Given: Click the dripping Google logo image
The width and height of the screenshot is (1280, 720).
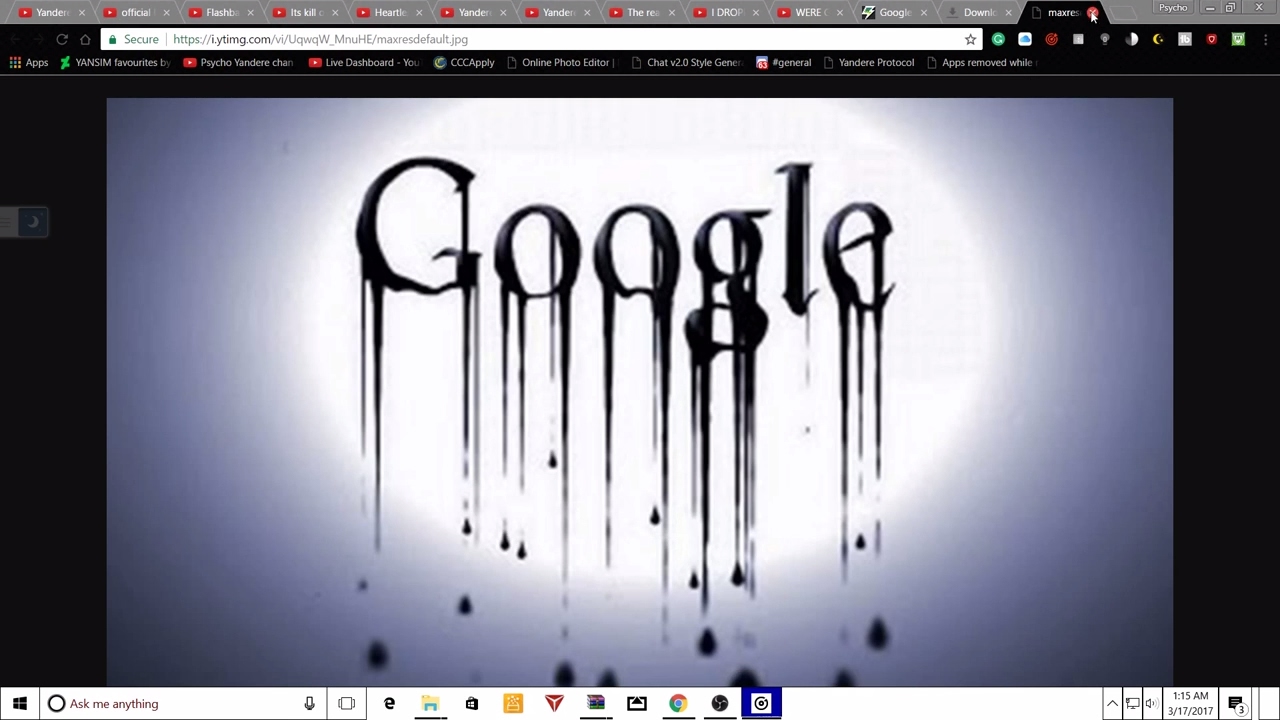Looking at the screenshot, I should pos(640,392).
